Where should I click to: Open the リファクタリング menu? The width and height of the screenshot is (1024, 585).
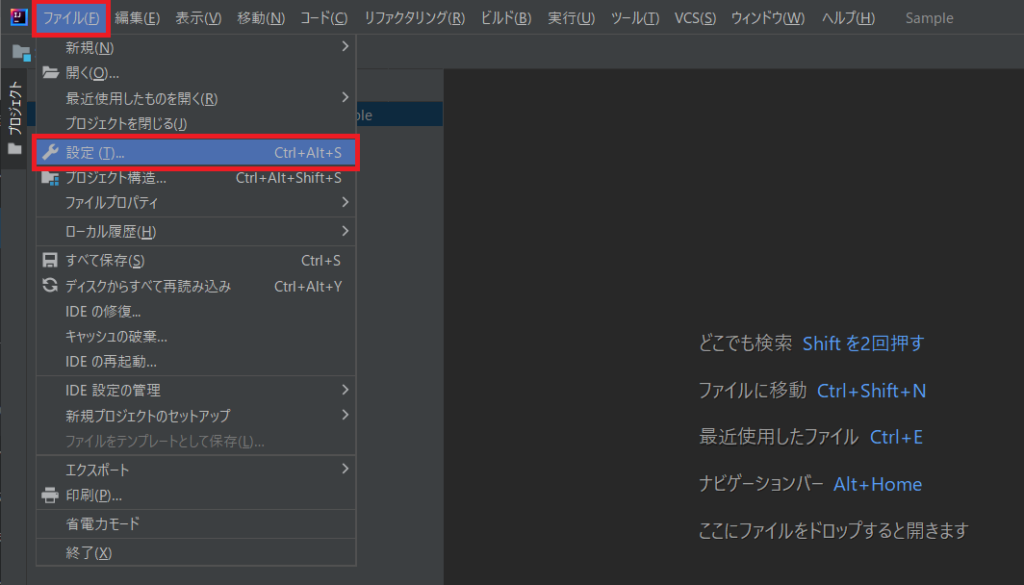[x=414, y=18]
